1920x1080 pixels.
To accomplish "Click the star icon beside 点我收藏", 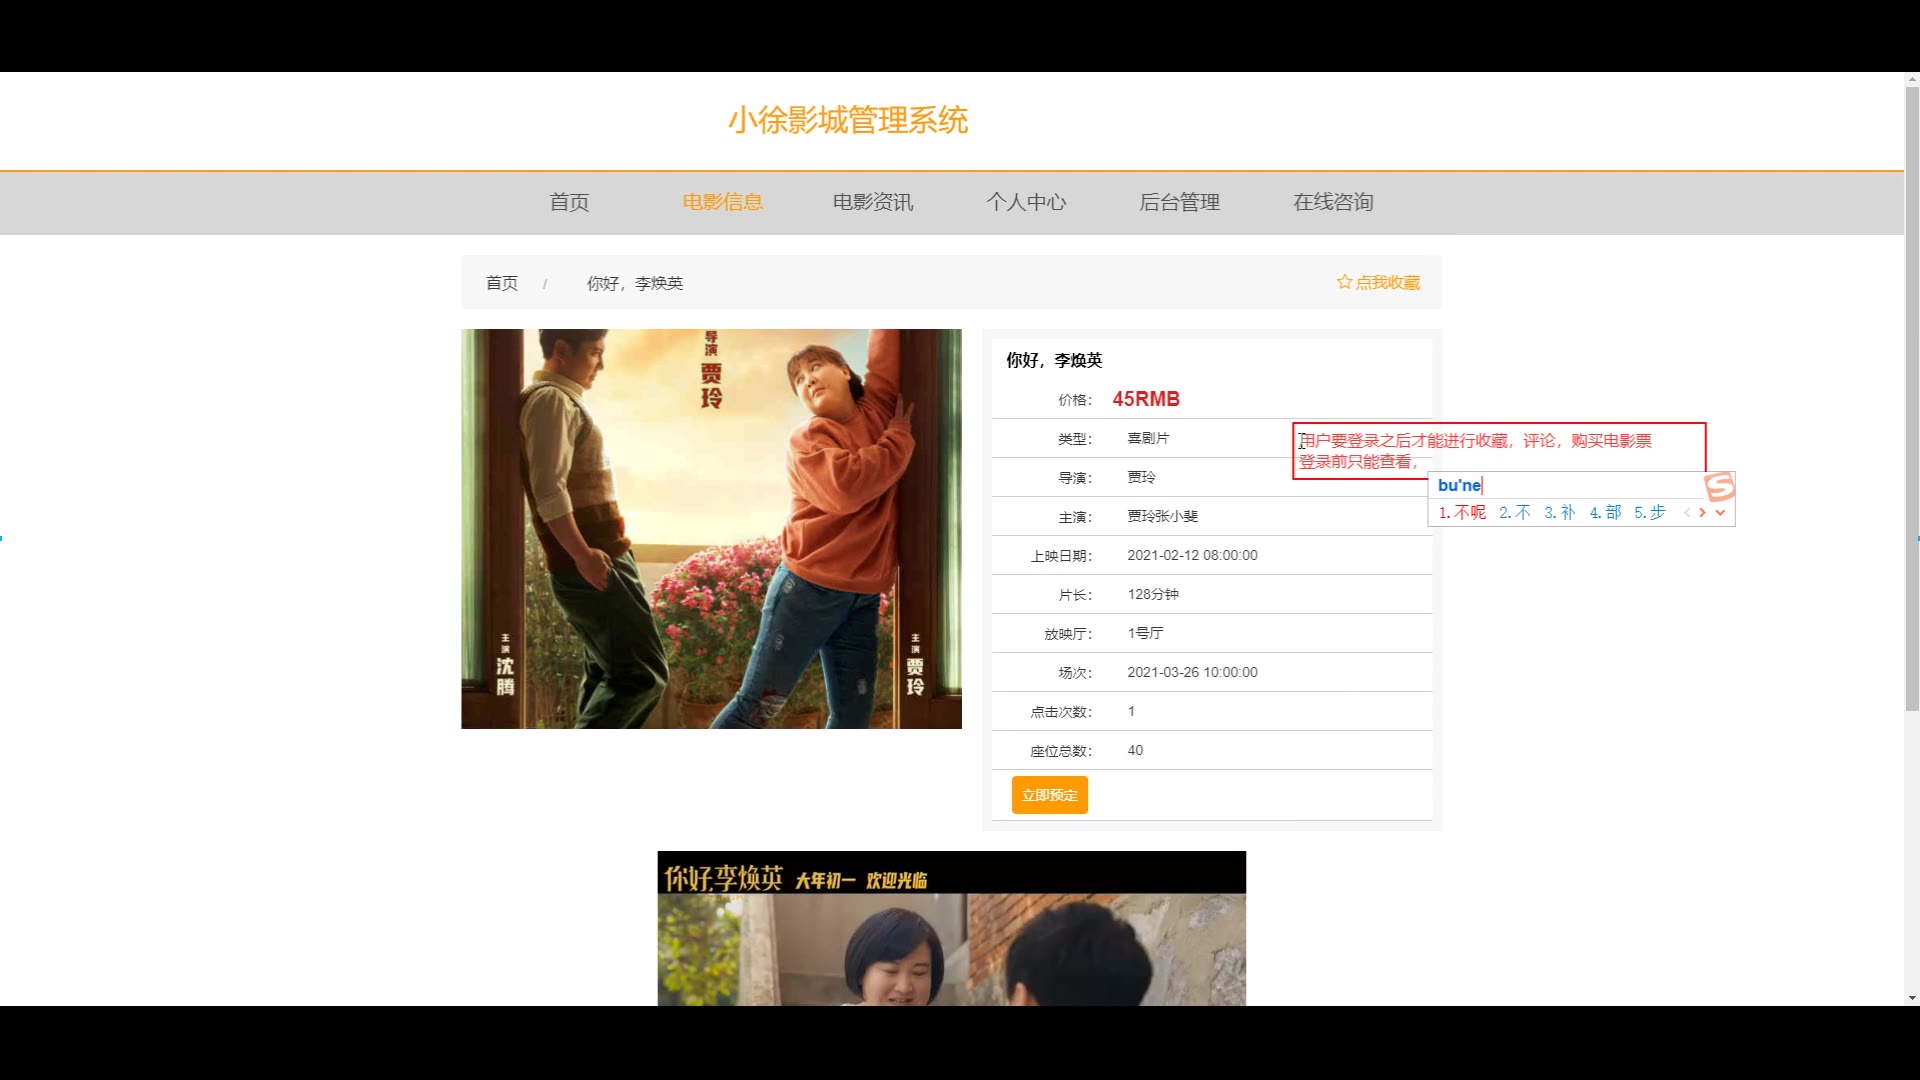I will [x=1344, y=282].
